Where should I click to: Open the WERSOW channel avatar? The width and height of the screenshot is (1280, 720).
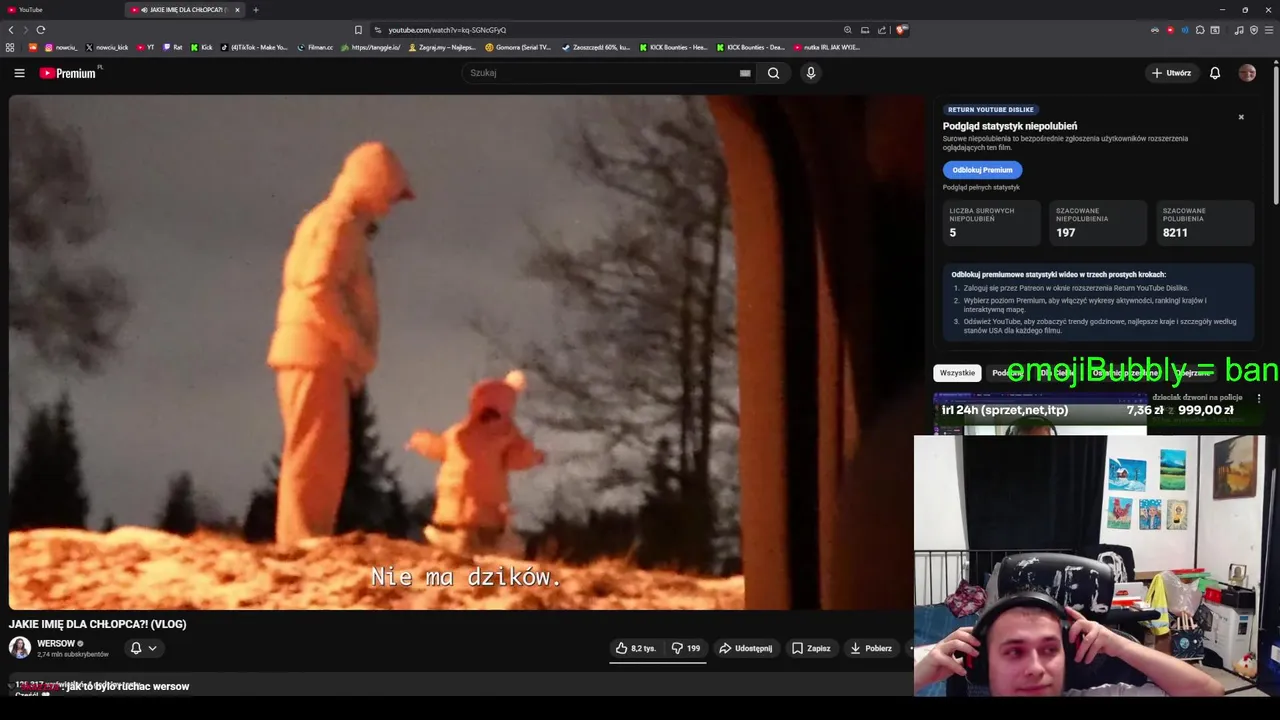click(20, 648)
